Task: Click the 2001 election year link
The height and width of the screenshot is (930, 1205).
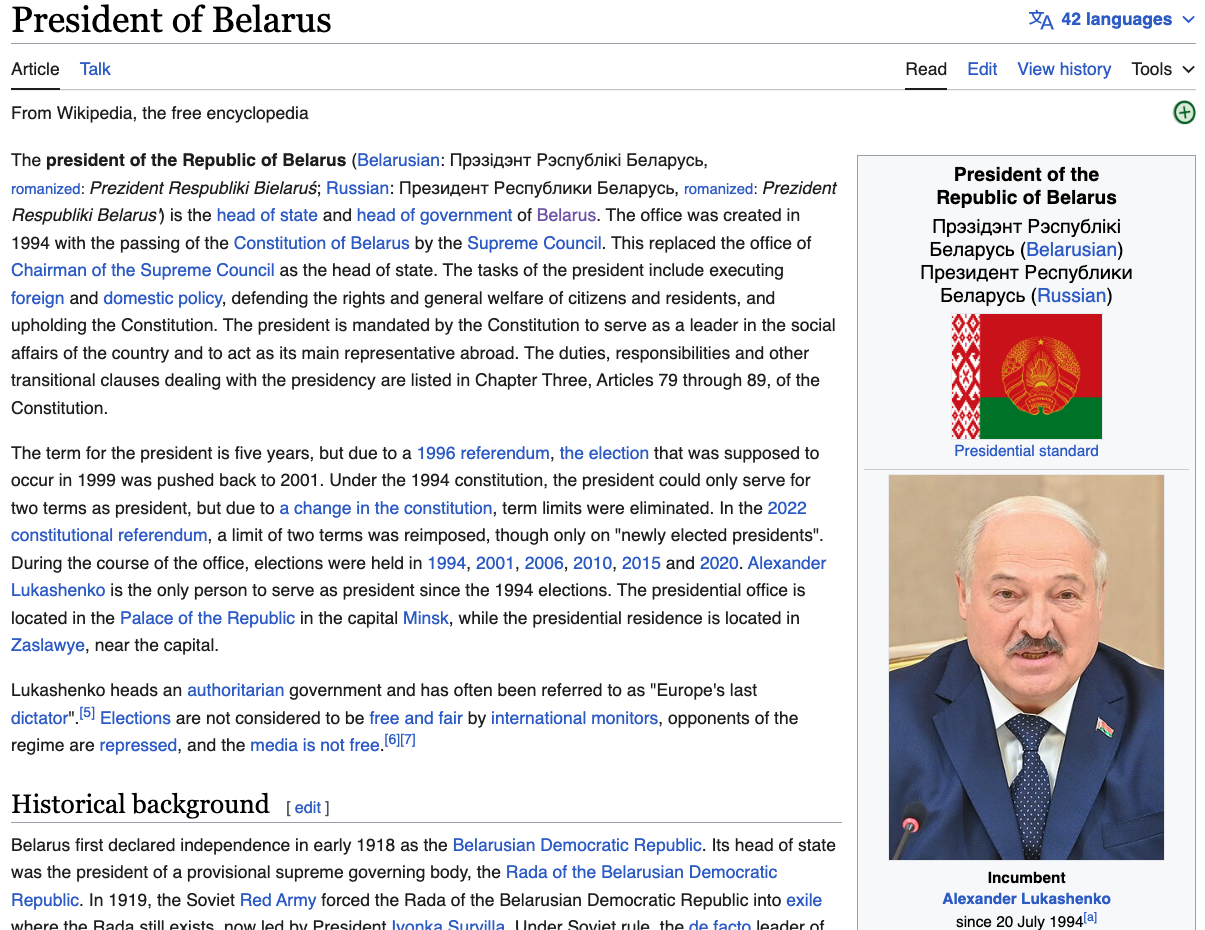Action: 495,563
